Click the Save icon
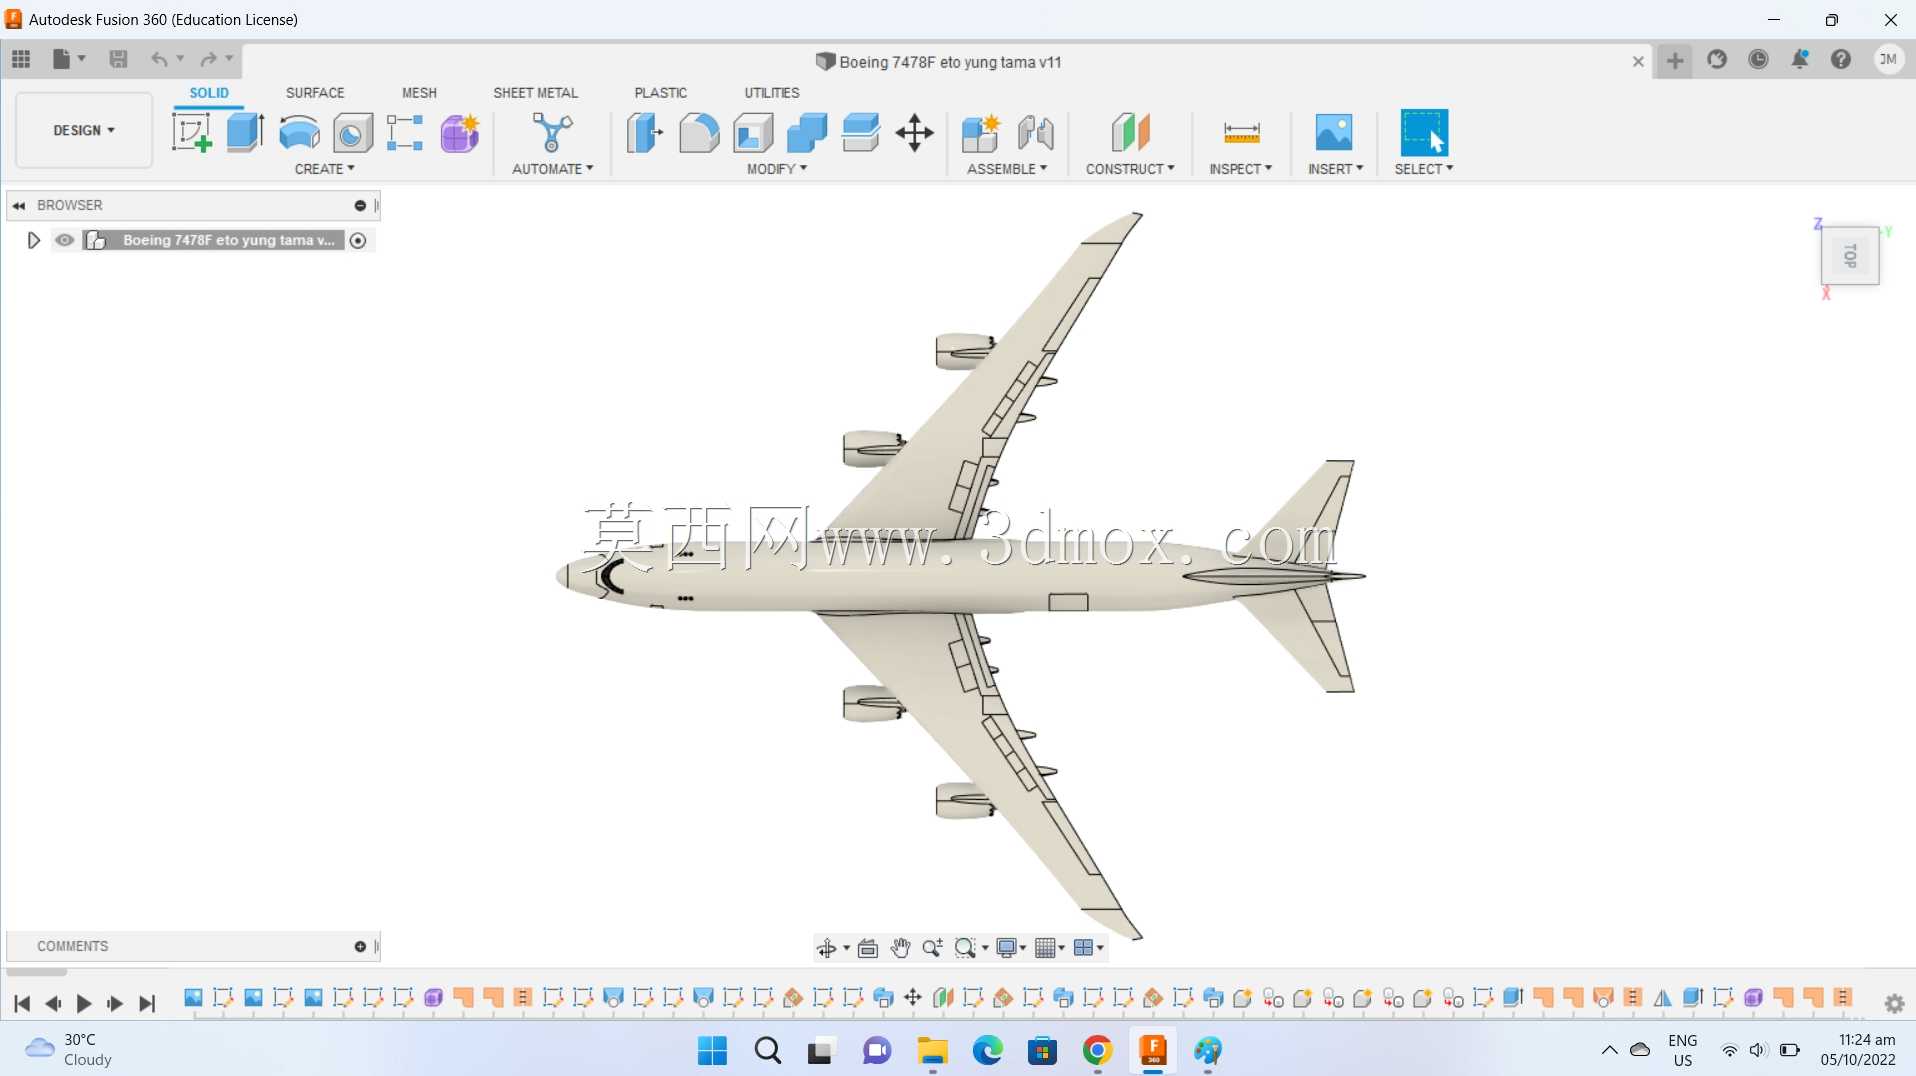This screenshot has height=1076, width=1916. (118, 59)
